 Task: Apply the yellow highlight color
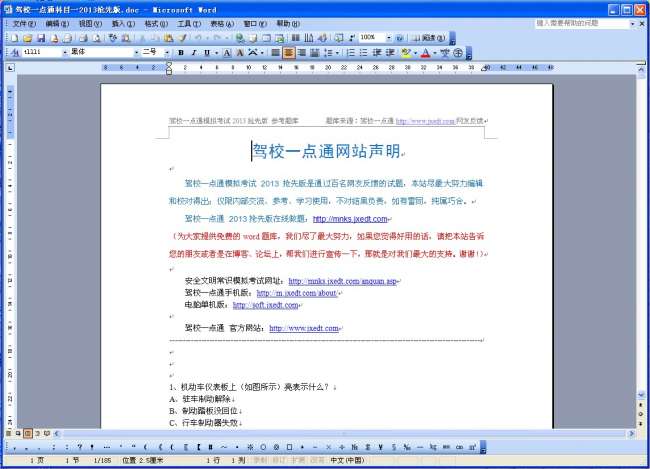click(x=406, y=53)
